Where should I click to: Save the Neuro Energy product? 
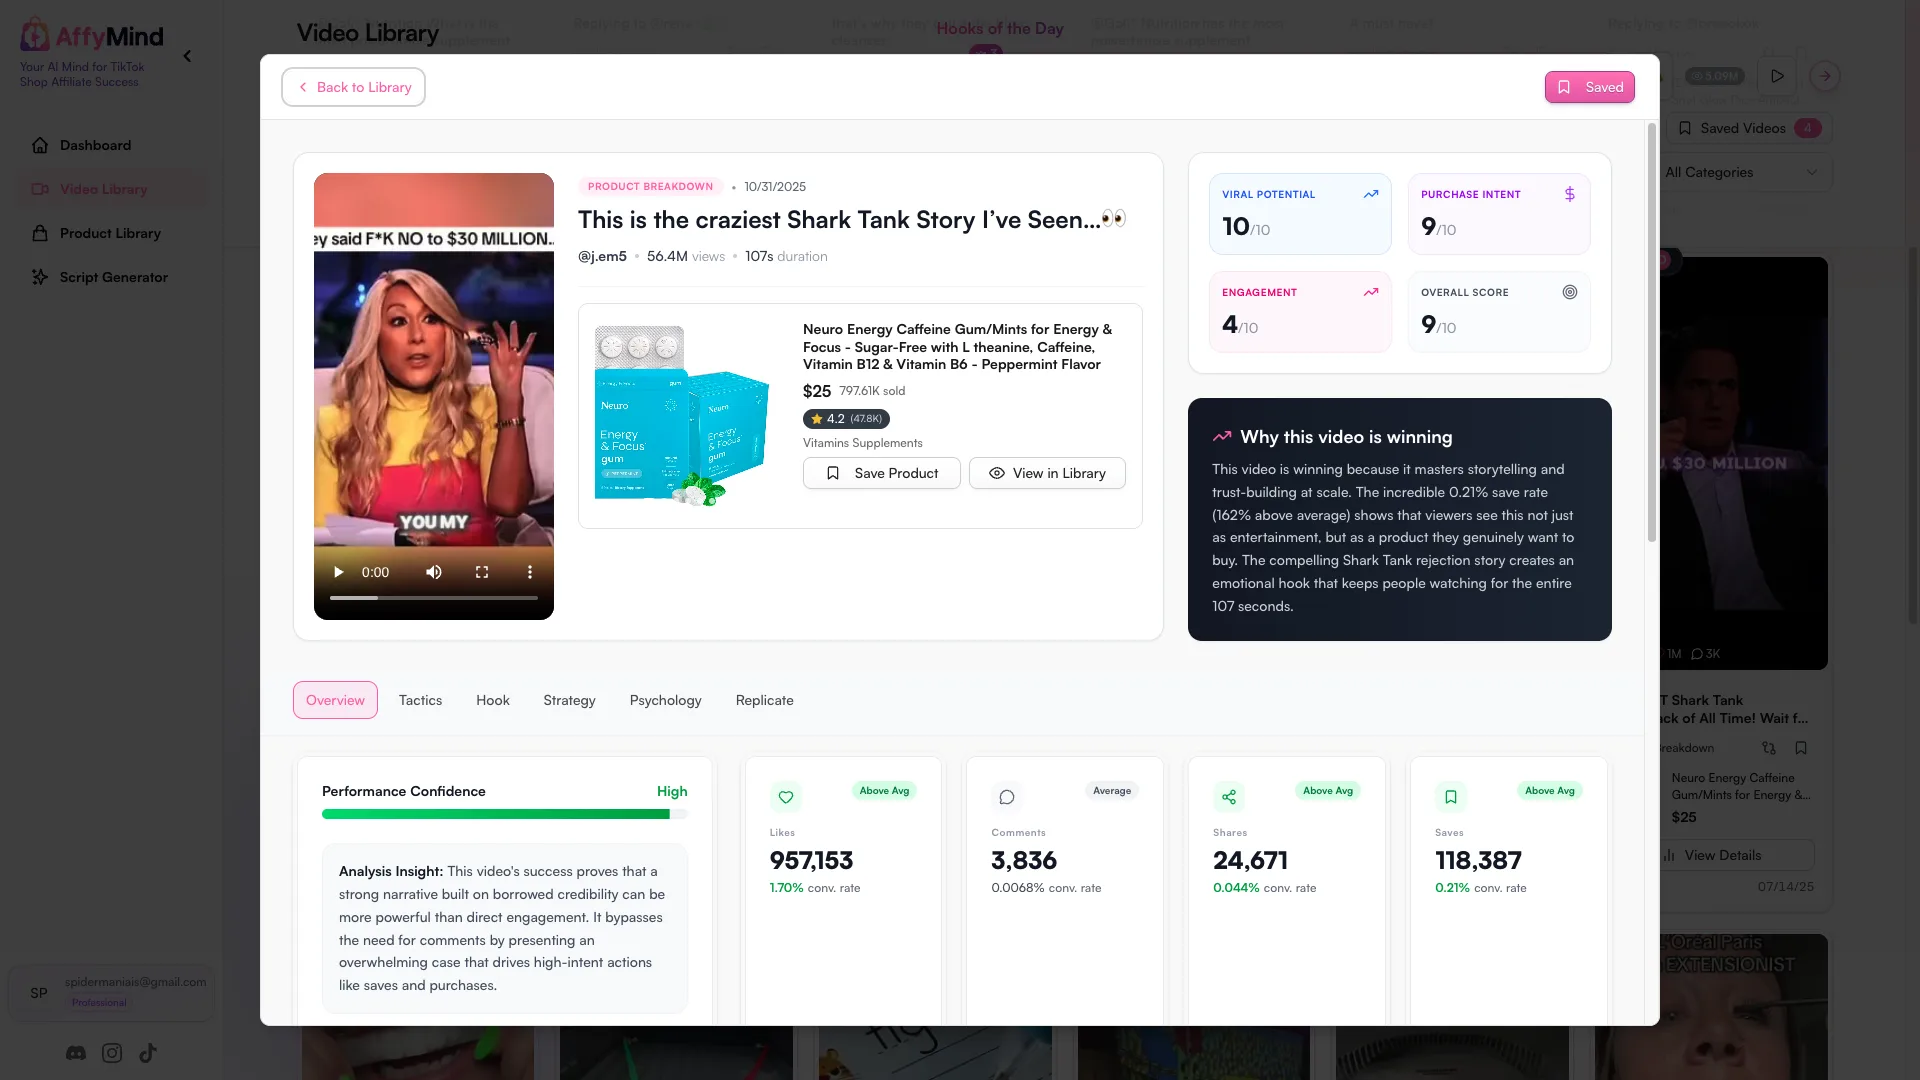pyautogui.click(x=881, y=473)
